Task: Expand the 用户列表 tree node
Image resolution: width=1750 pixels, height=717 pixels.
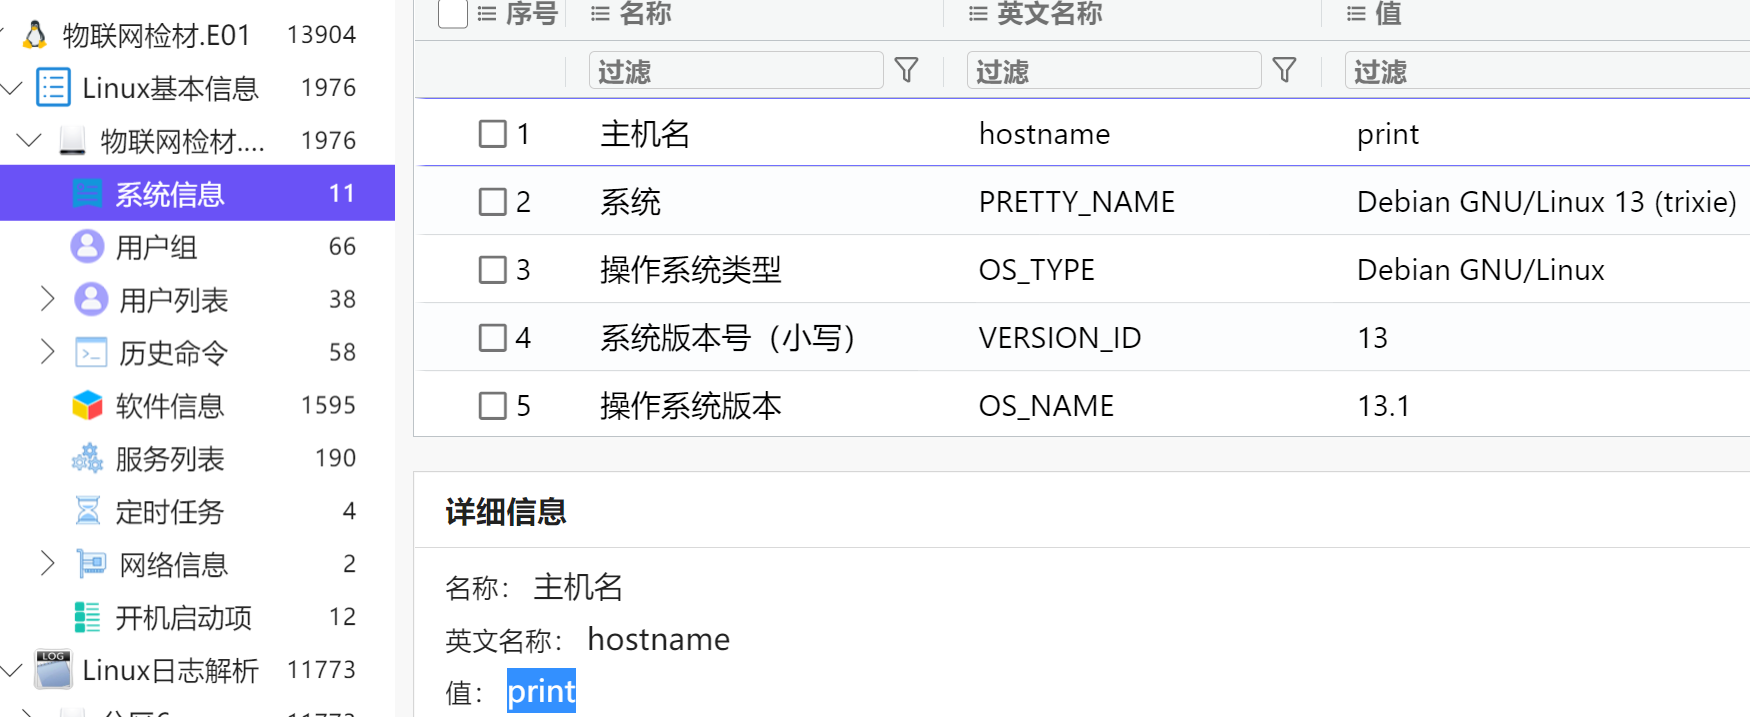Action: [x=47, y=299]
